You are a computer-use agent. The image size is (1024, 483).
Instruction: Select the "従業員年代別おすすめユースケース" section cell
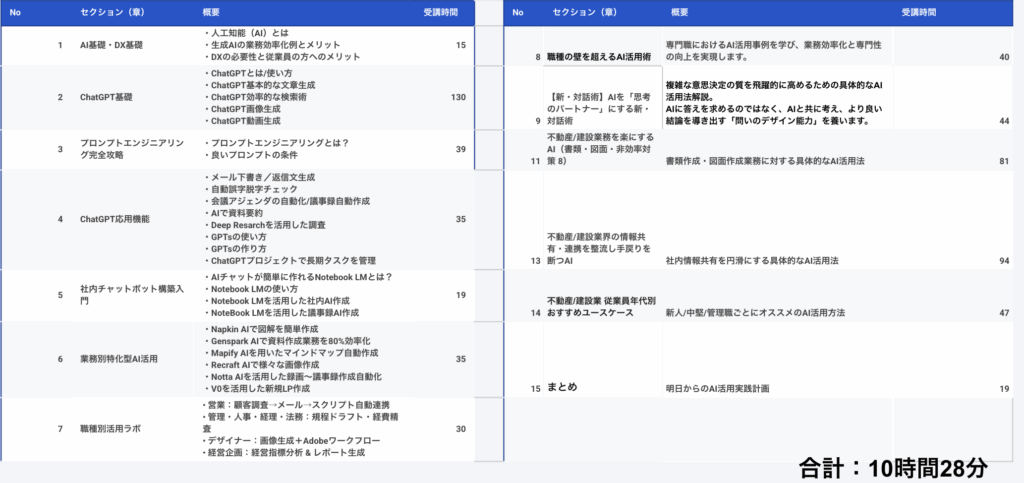[600, 306]
